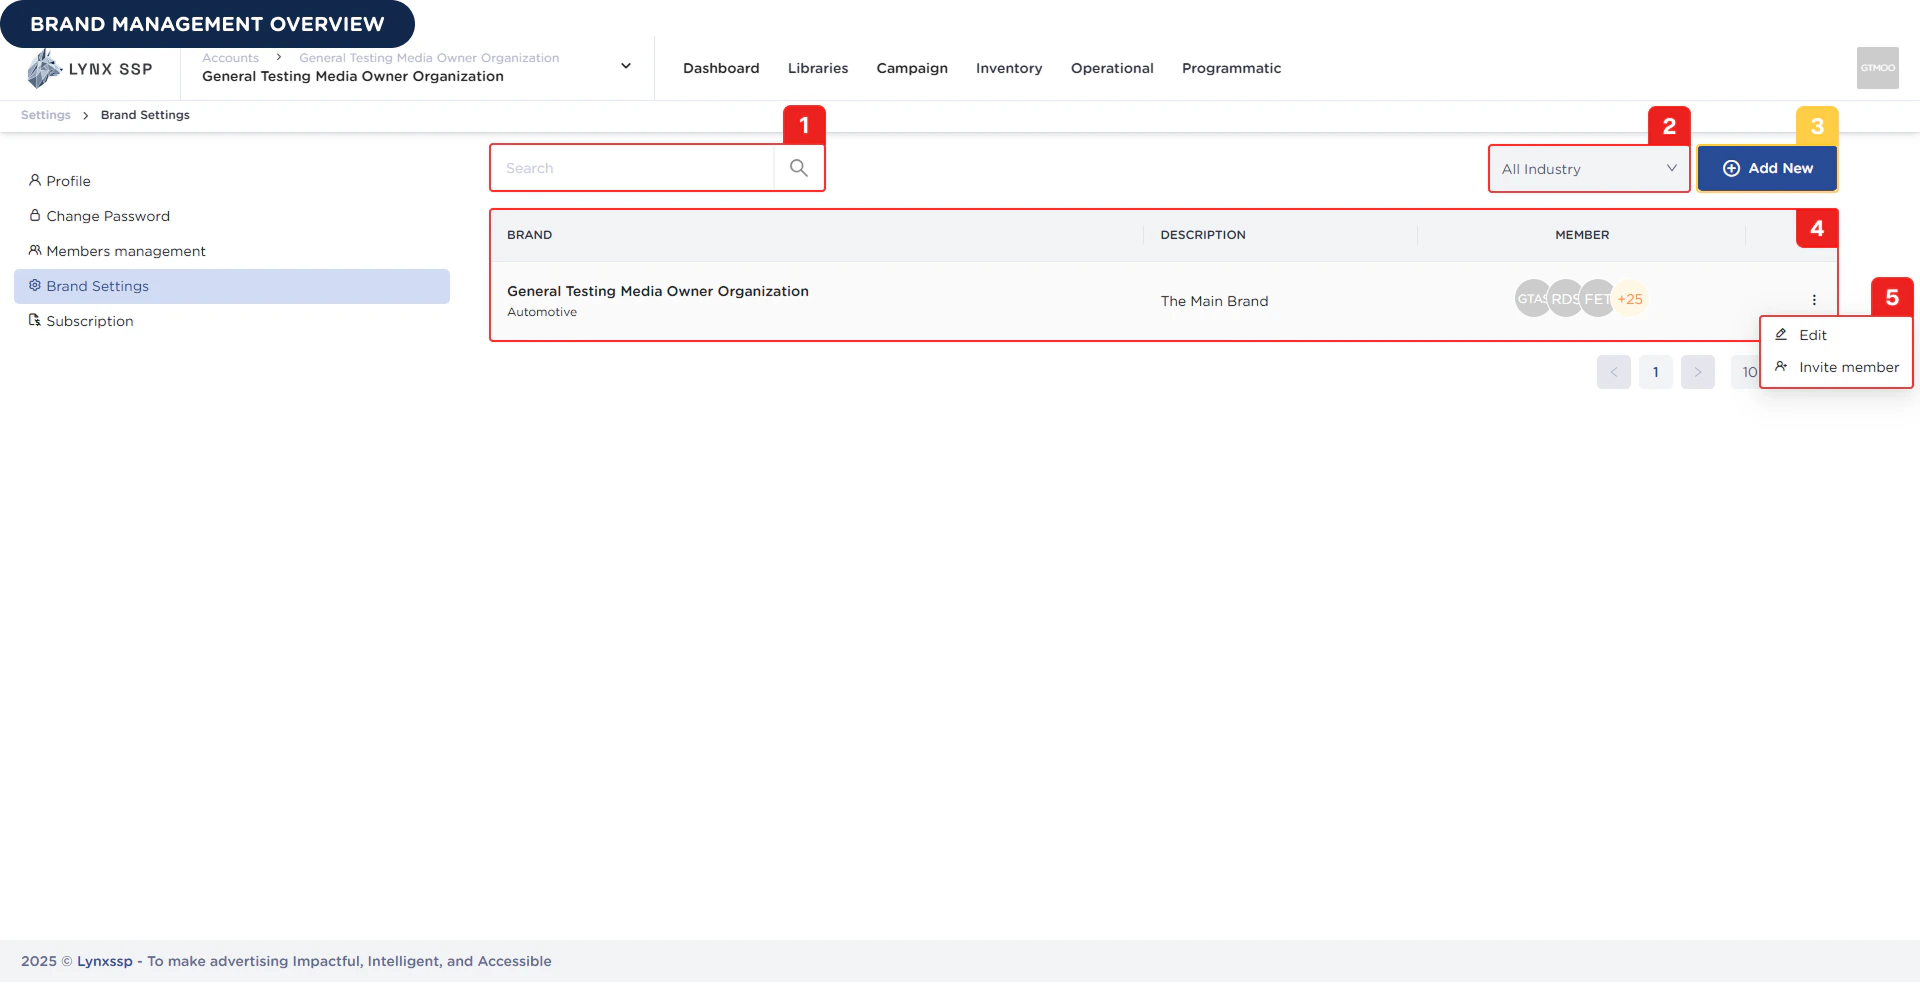The width and height of the screenshot is (1920, 984).
Task: Open the Operational menu
Action: point(1112,68)
